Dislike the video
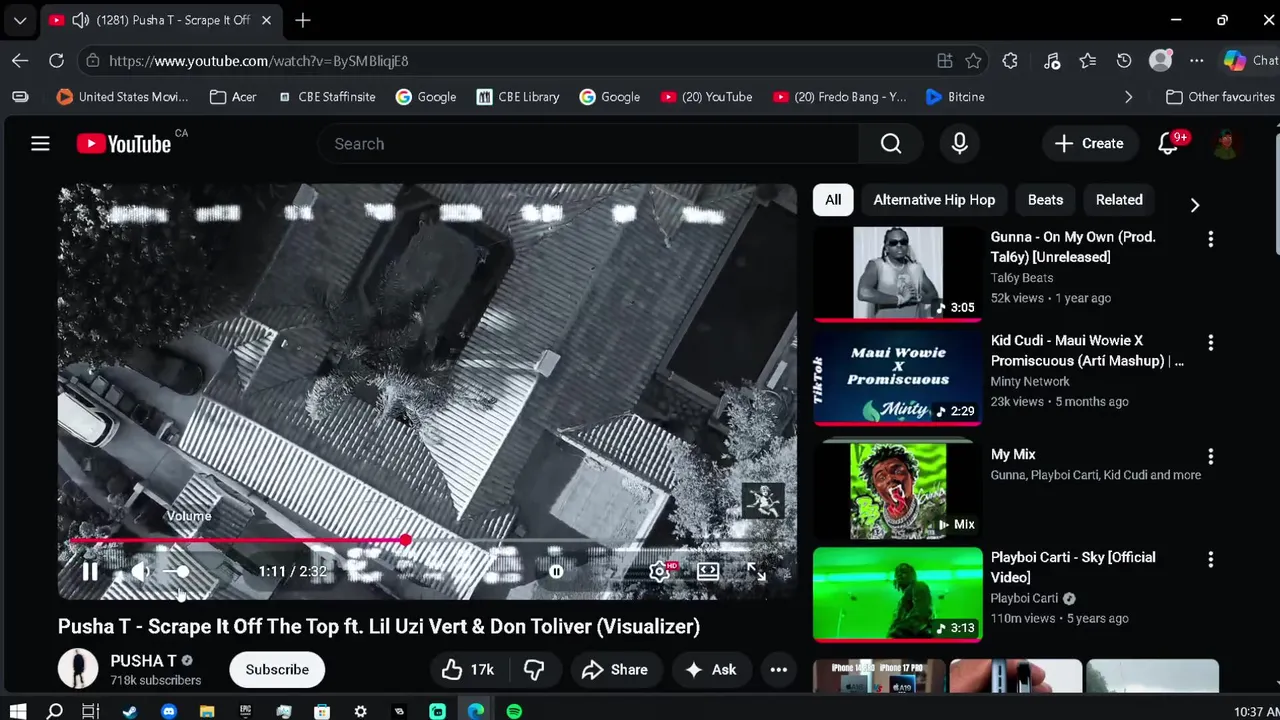 (x=534, y=670)
